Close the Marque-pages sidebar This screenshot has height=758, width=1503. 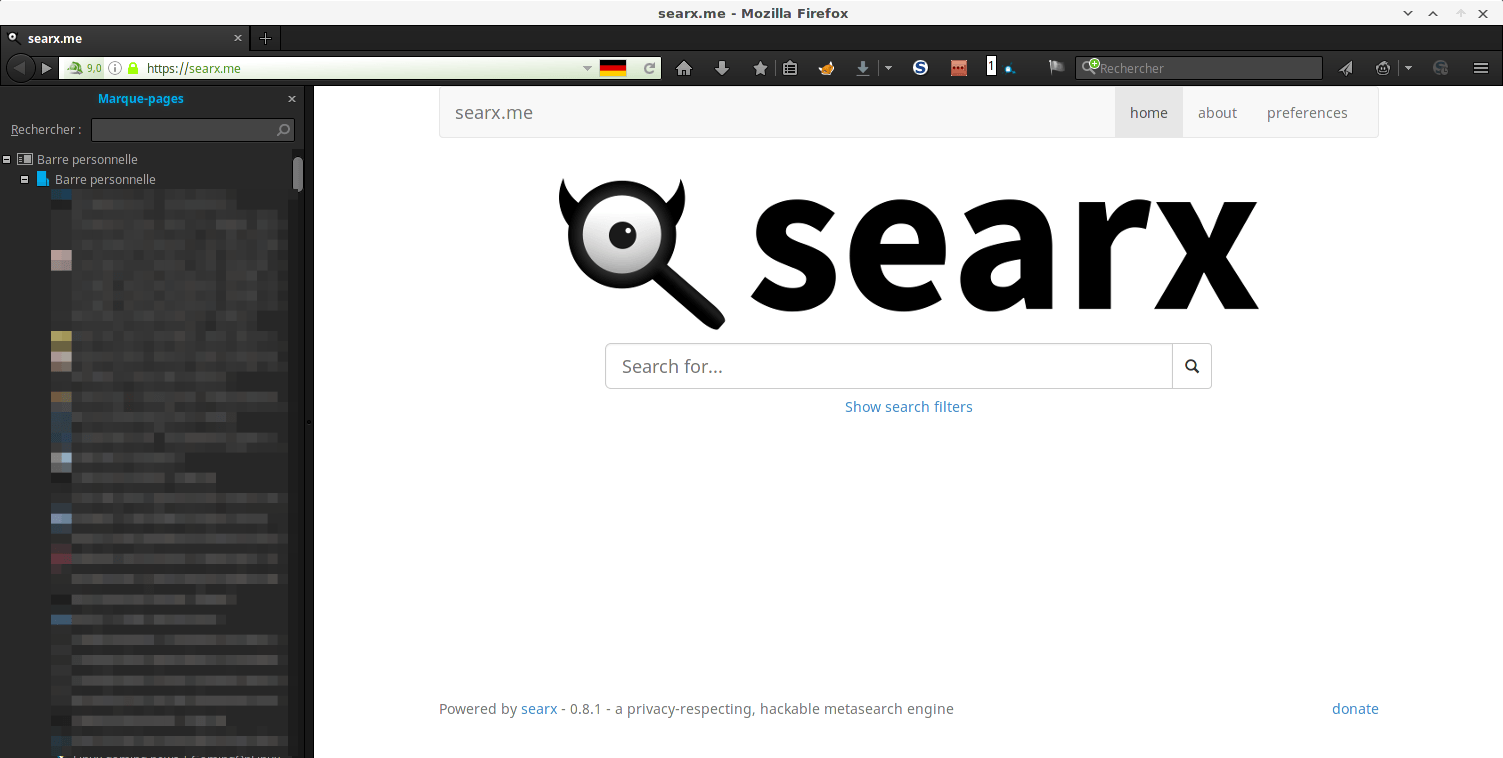292,99
